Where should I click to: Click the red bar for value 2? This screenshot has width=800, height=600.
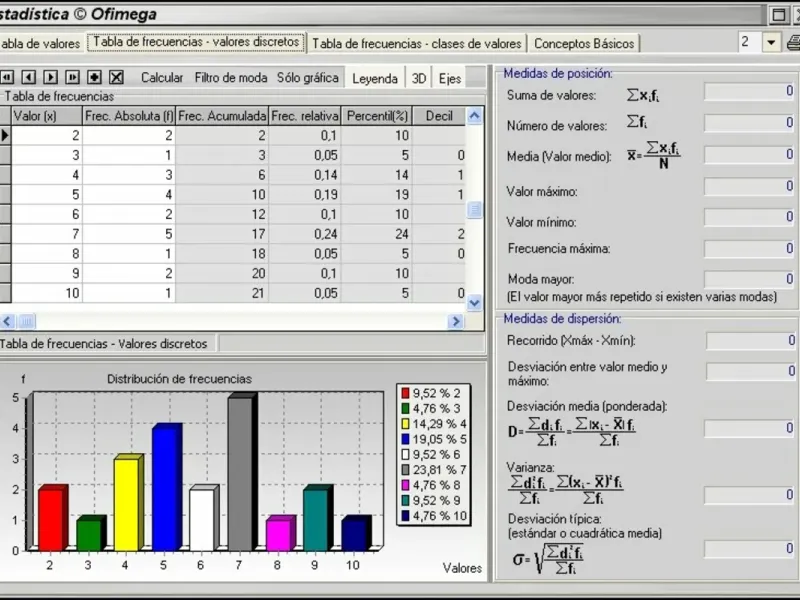point(53,518)
